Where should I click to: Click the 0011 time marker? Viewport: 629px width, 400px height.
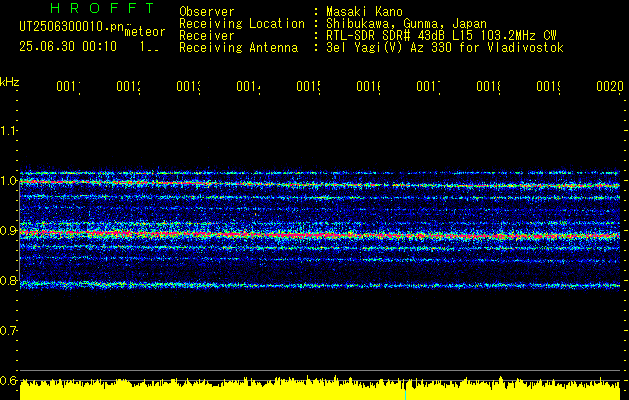(68, 86)
